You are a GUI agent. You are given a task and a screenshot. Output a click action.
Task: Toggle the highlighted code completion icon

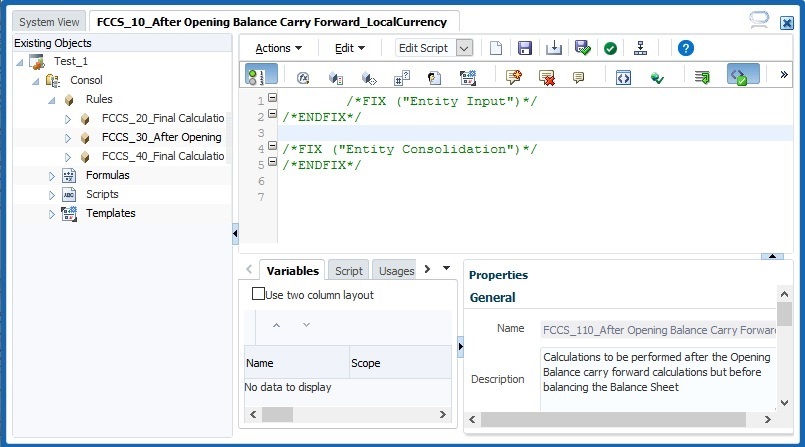(x=743, y=75)
